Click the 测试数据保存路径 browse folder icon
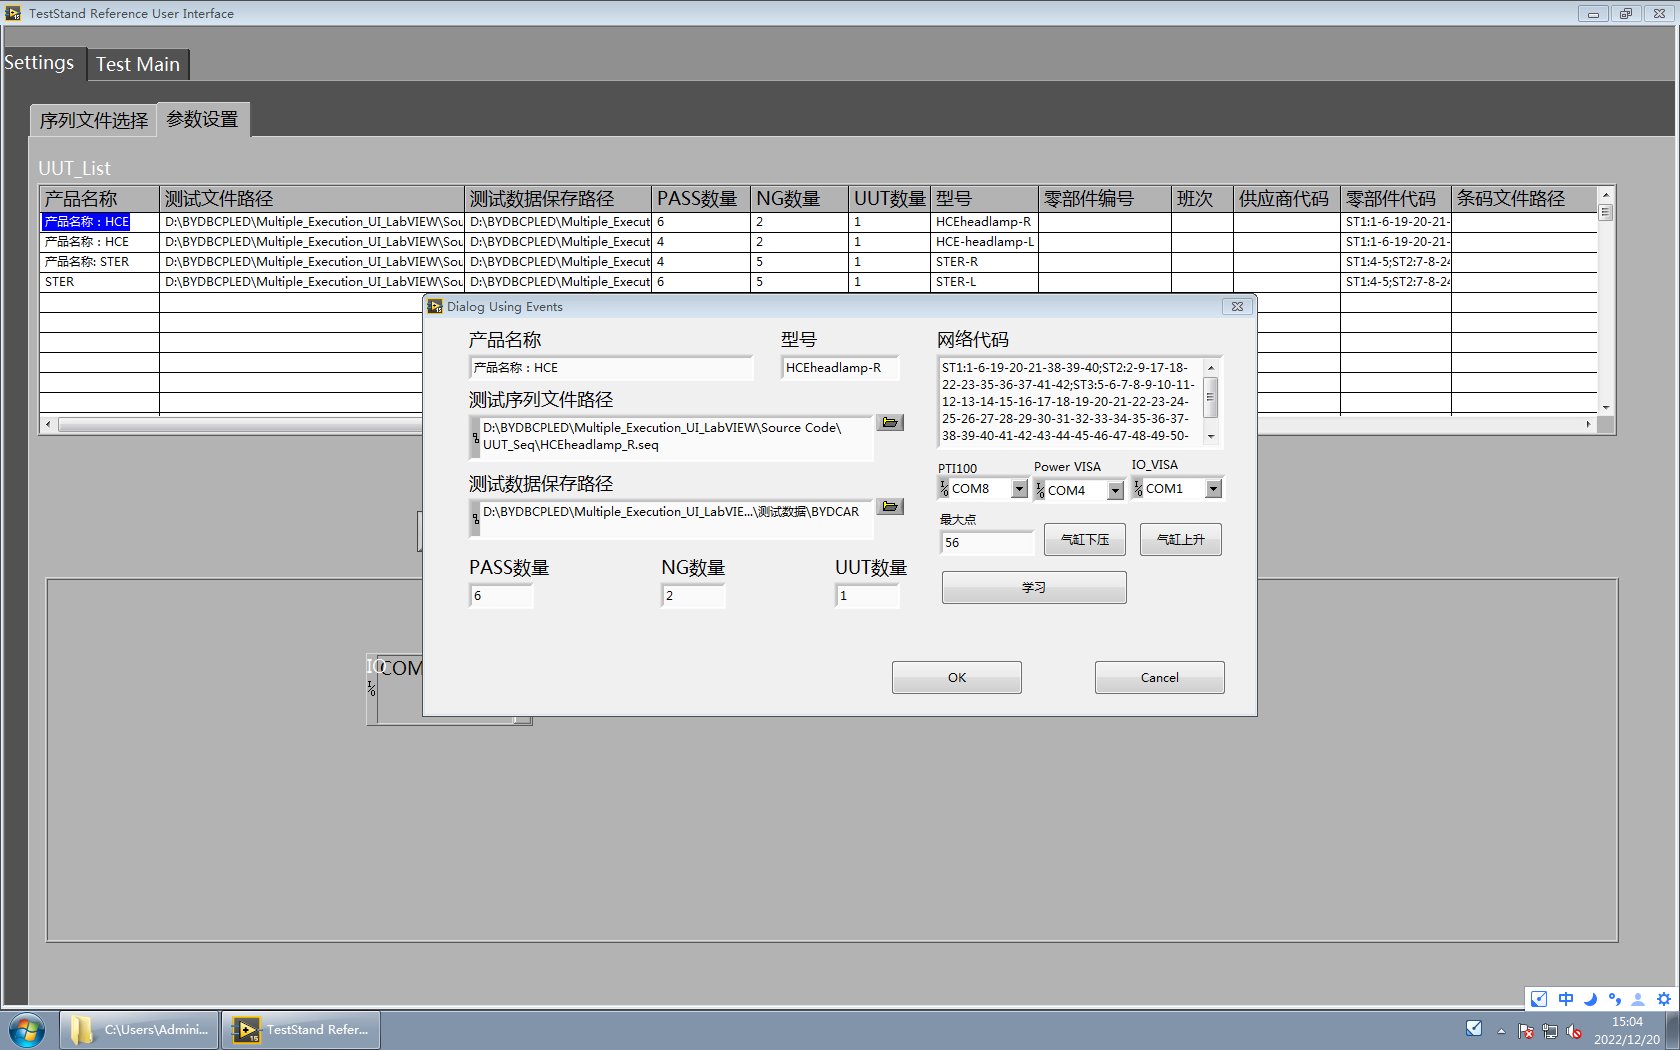1680x1050 pixels. point(890,507)
